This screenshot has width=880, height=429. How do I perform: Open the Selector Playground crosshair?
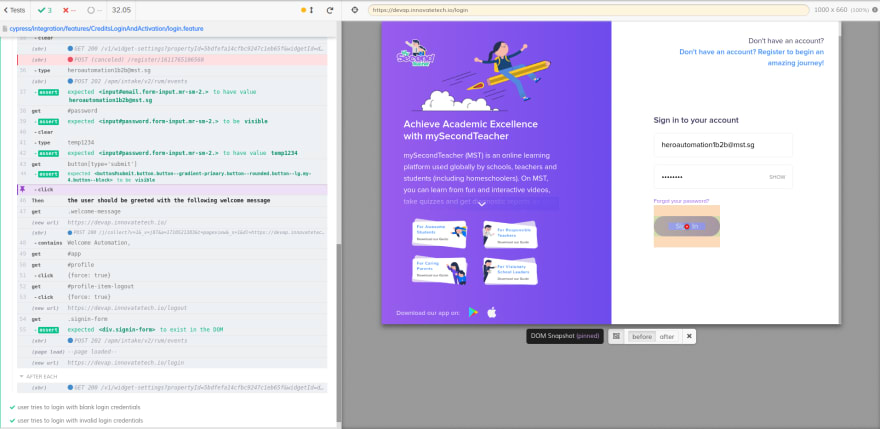(355, 10)
